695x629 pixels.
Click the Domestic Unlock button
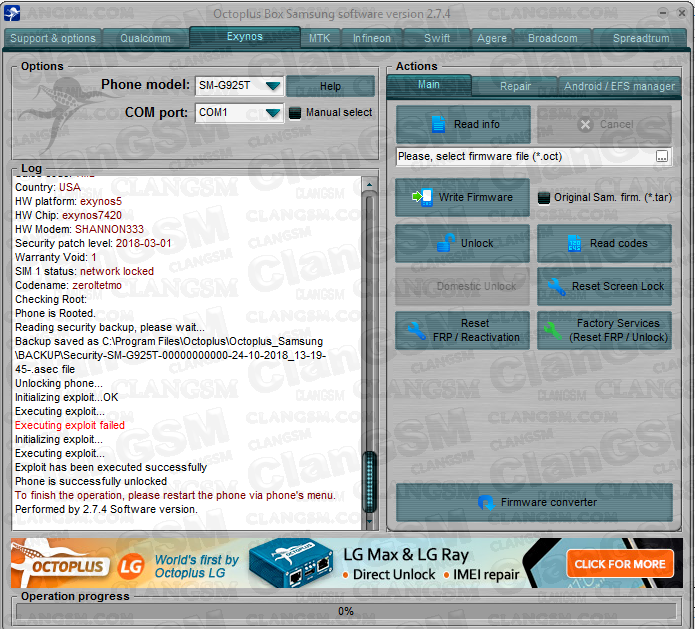click(x=462, y=286)
